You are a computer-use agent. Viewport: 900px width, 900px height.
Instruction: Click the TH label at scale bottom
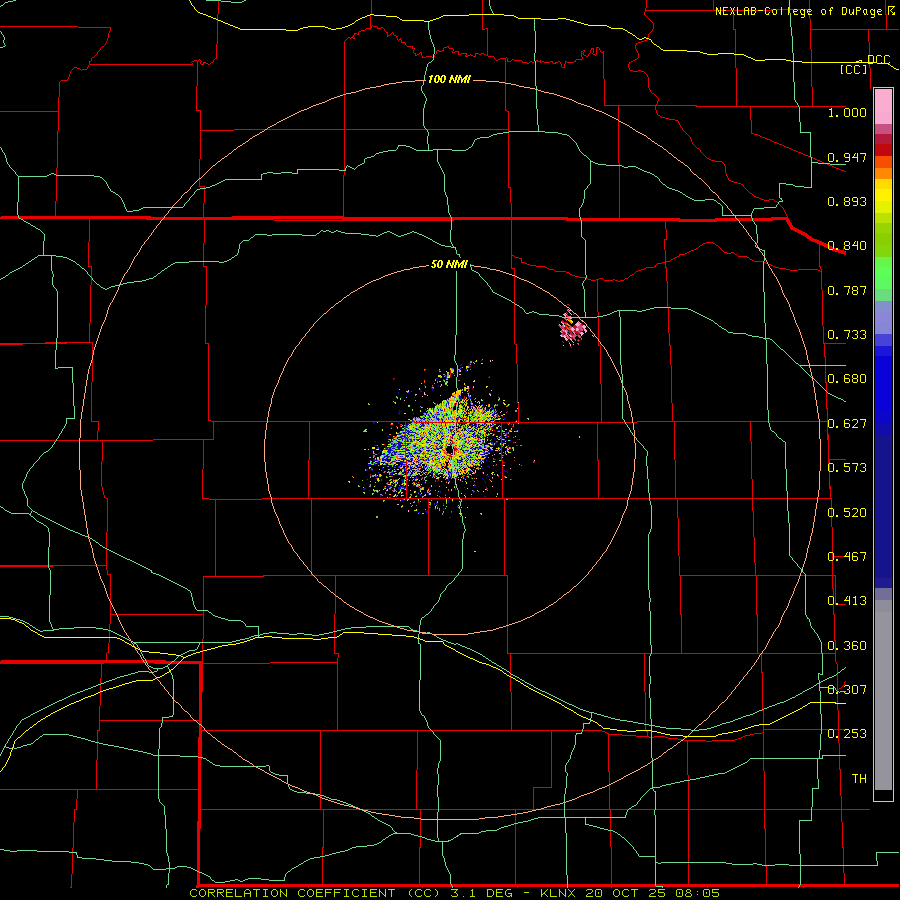pyautogui.click(x=859, y=779)
